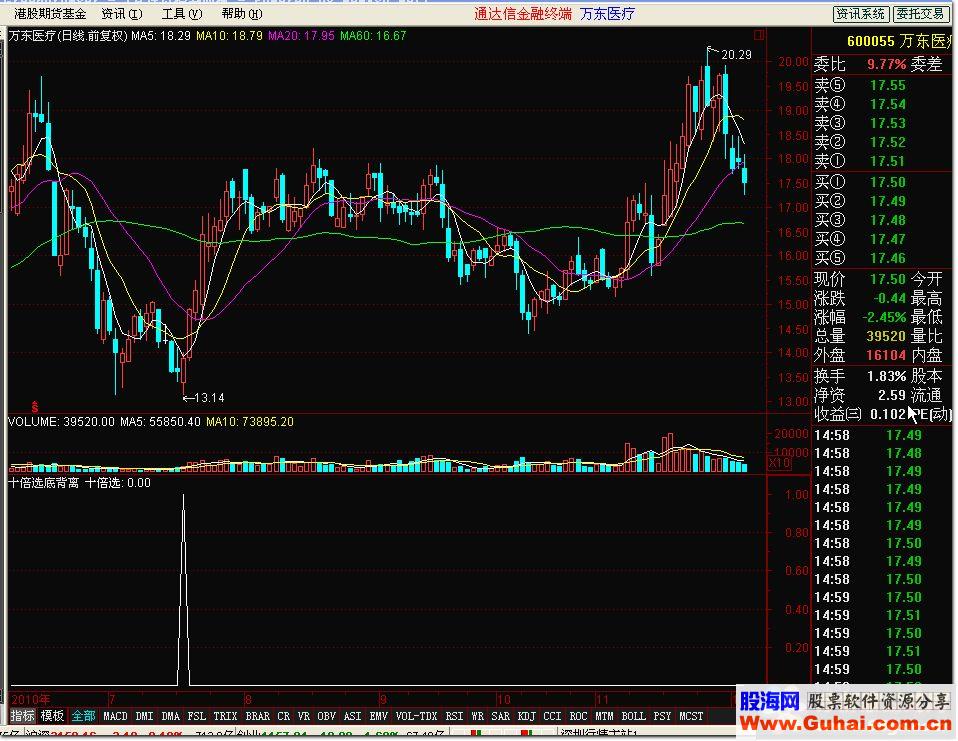The height and width of the screenshot is (741, 958).
Task: Switch to the 模板 tab
Action: tap(52, 715)
